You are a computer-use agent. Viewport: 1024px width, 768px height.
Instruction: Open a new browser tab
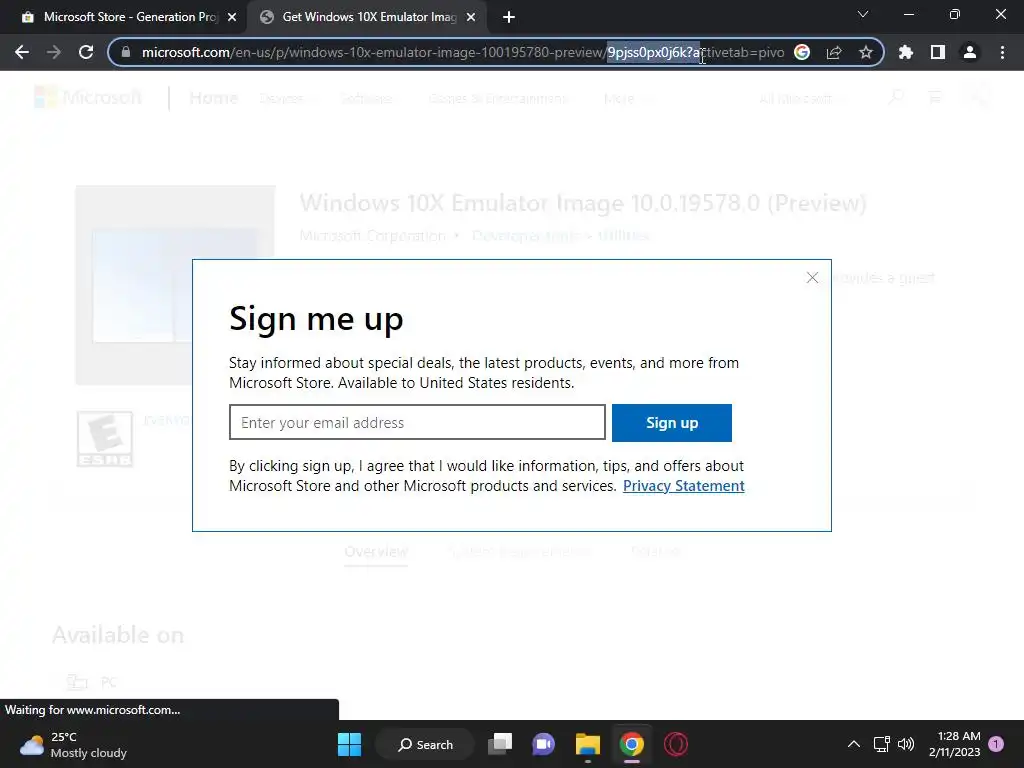pyautogui.click(x=509, y=17)
